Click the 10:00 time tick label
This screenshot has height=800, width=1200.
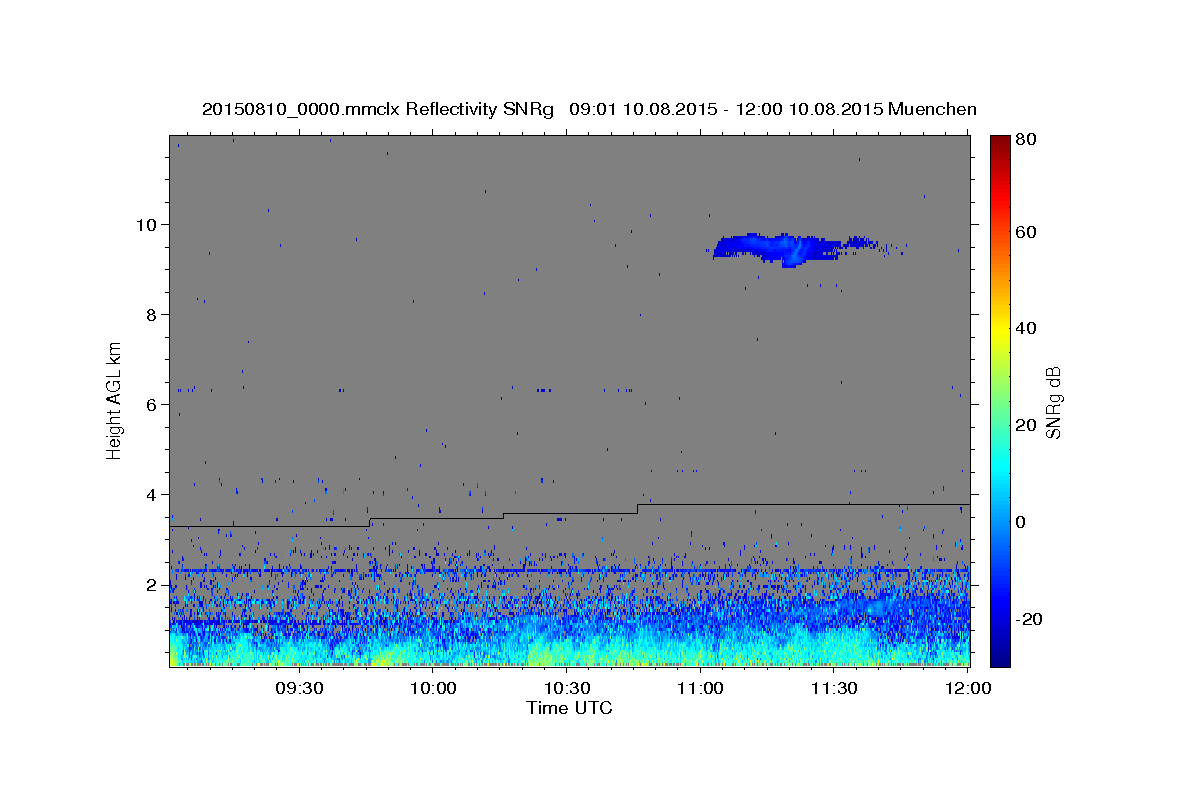click(433, 689)
